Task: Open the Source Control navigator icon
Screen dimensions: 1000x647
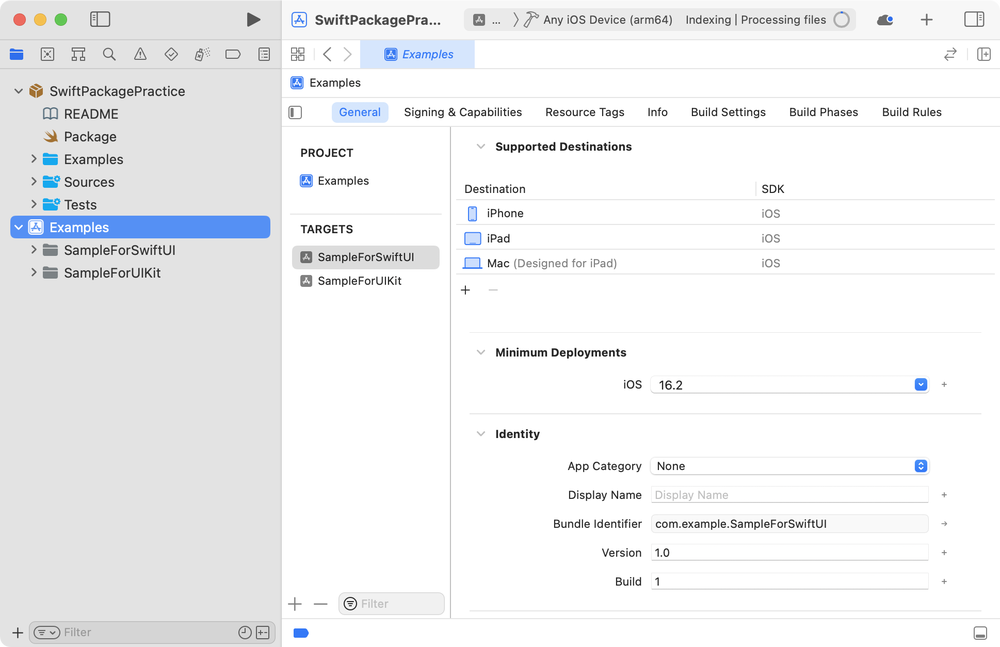Action: point(47,55)
